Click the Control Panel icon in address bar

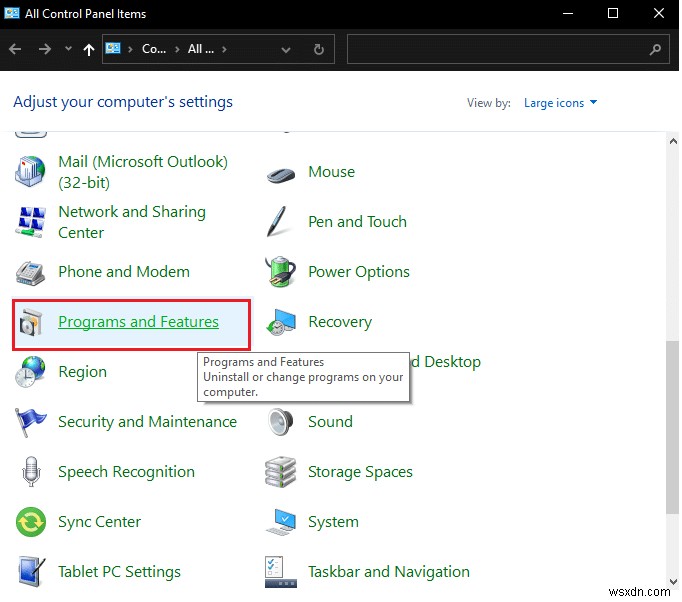pos(113,48)
